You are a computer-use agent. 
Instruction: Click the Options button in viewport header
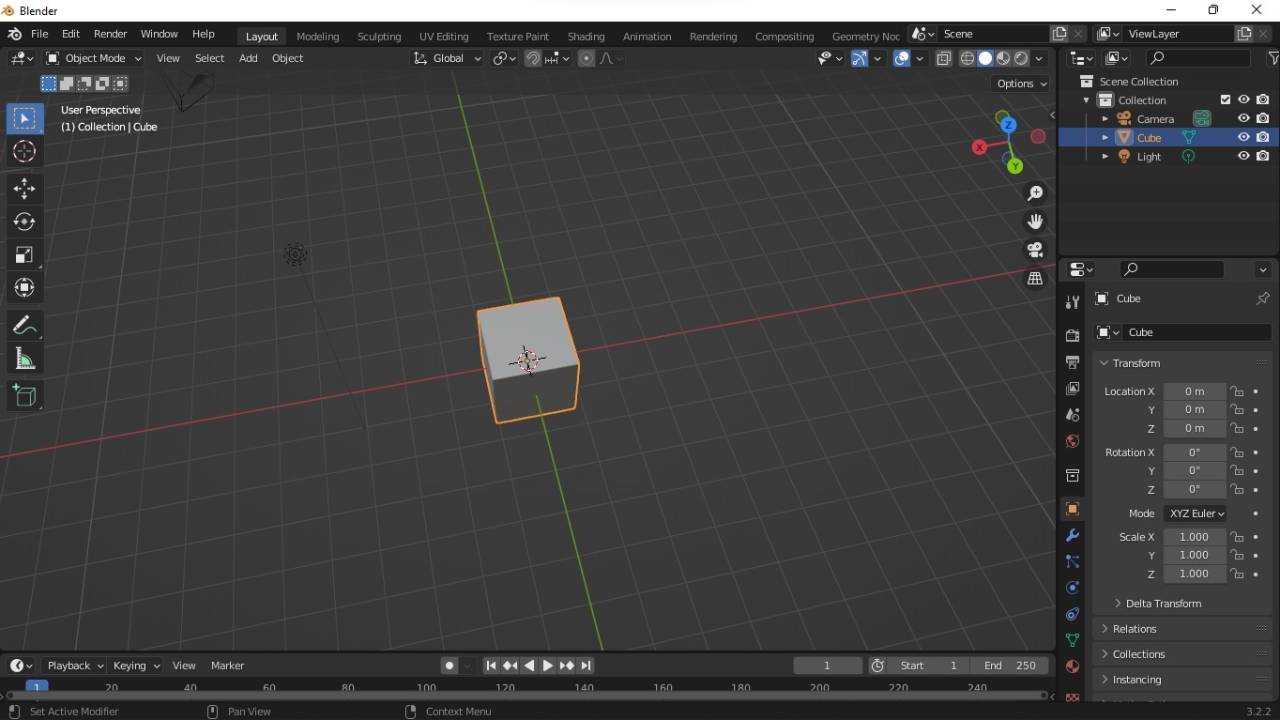click(x=1019, y=84)
